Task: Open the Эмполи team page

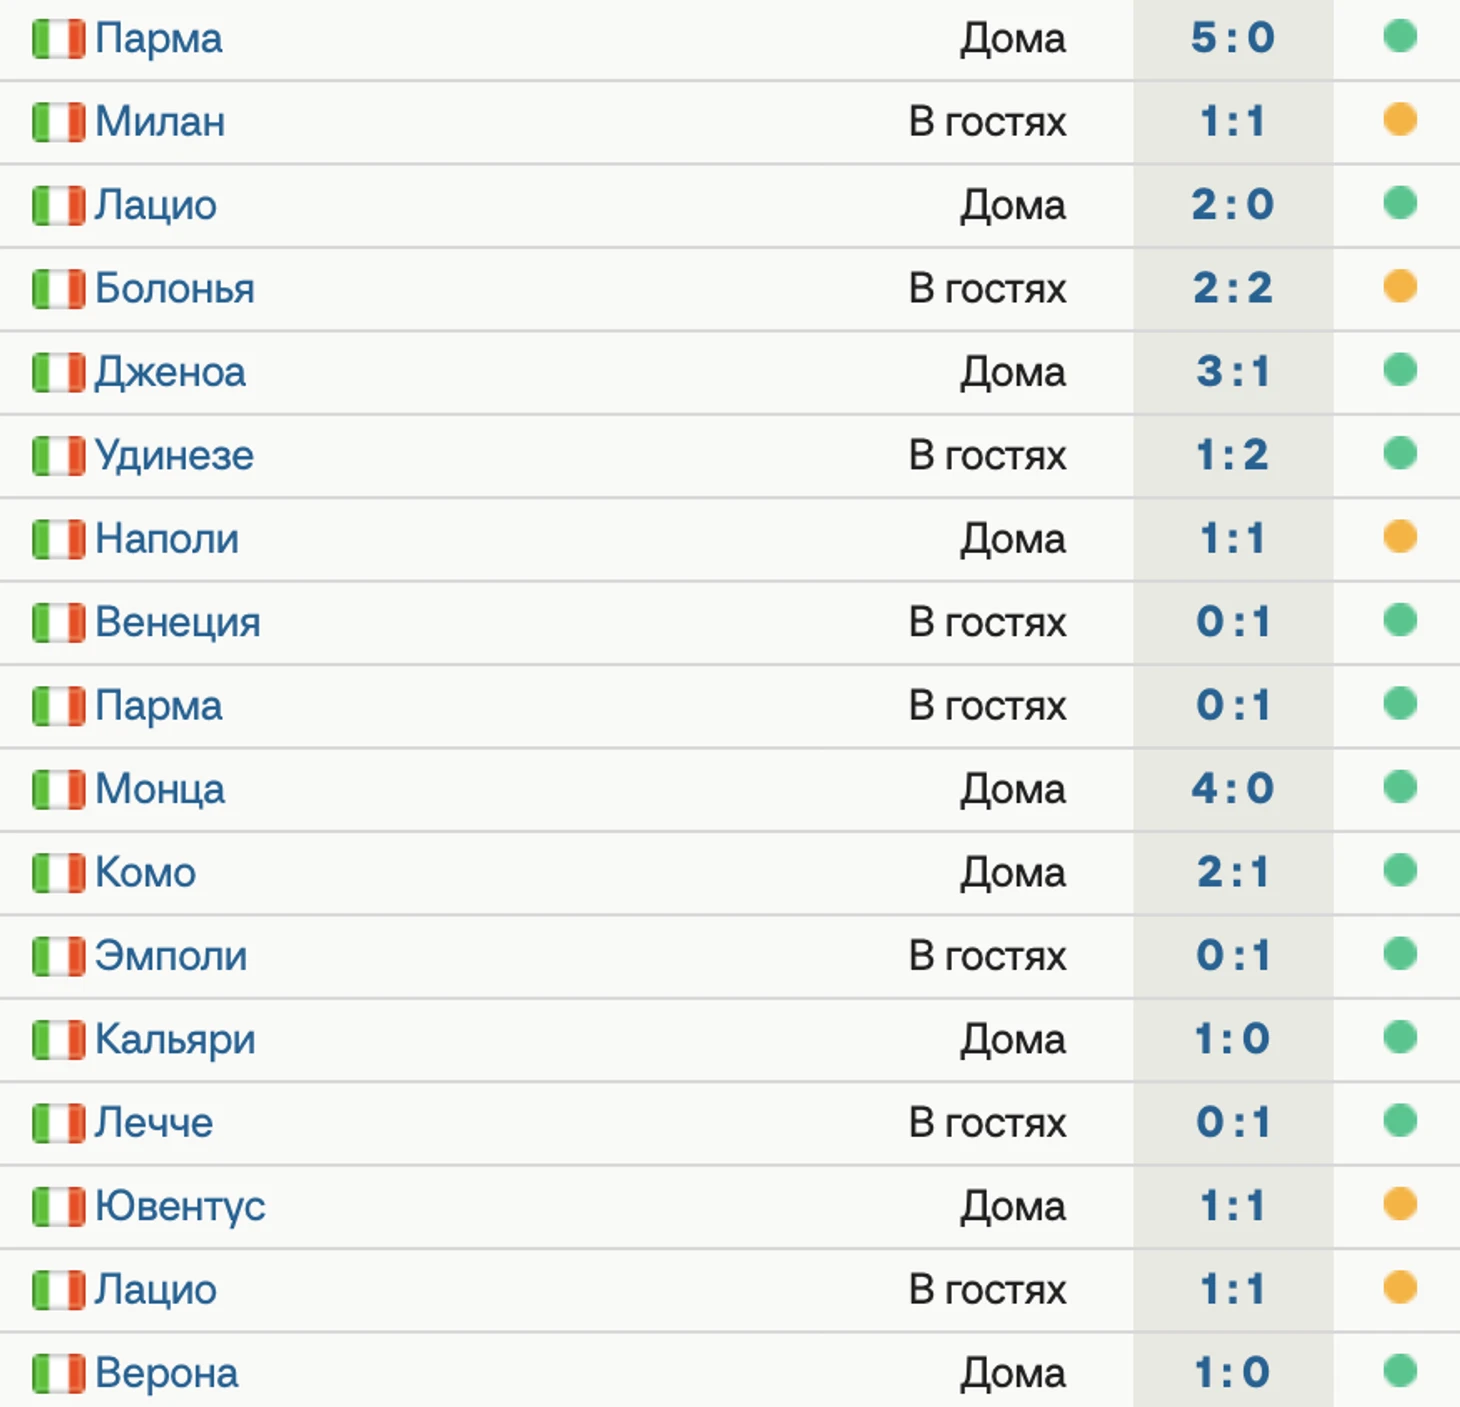Action: (171, 956)
